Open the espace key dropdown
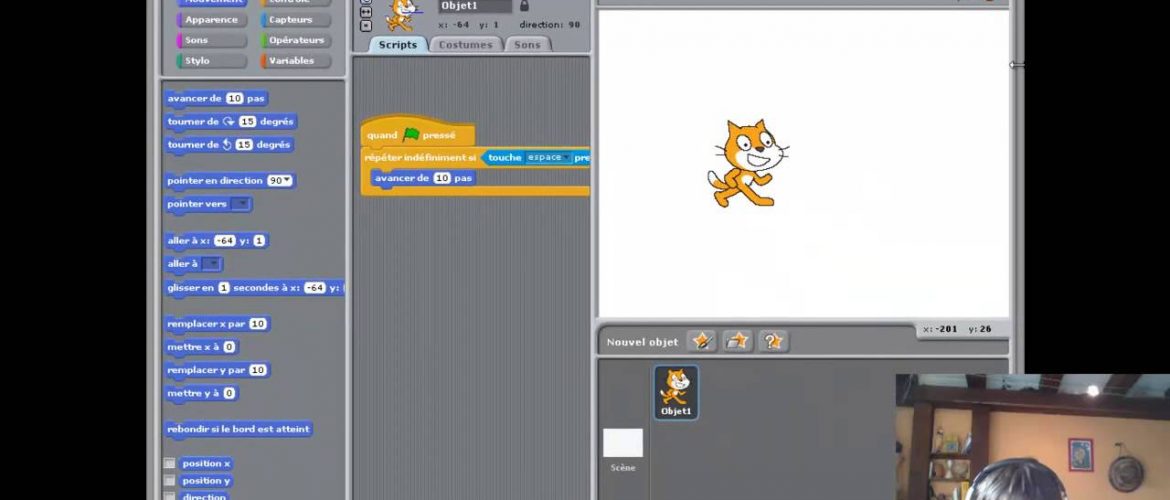Screen dimensions: 1170x500 coord(566,158)
